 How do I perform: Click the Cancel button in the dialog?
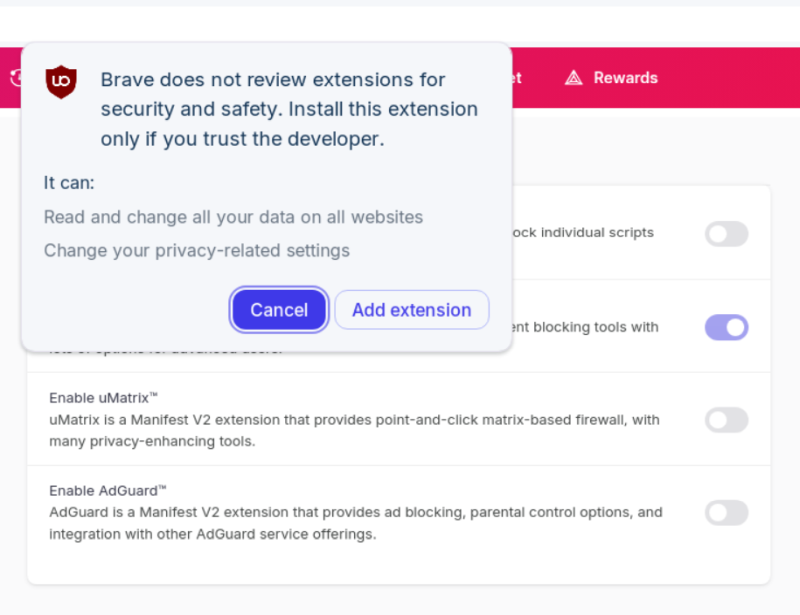point(279,310)
